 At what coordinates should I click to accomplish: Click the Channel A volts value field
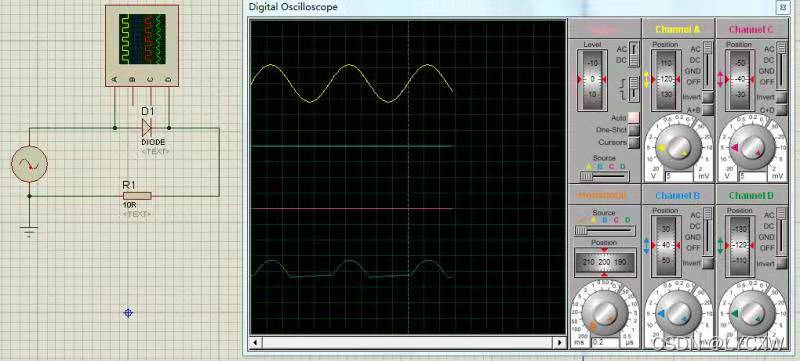pos(678,176)
